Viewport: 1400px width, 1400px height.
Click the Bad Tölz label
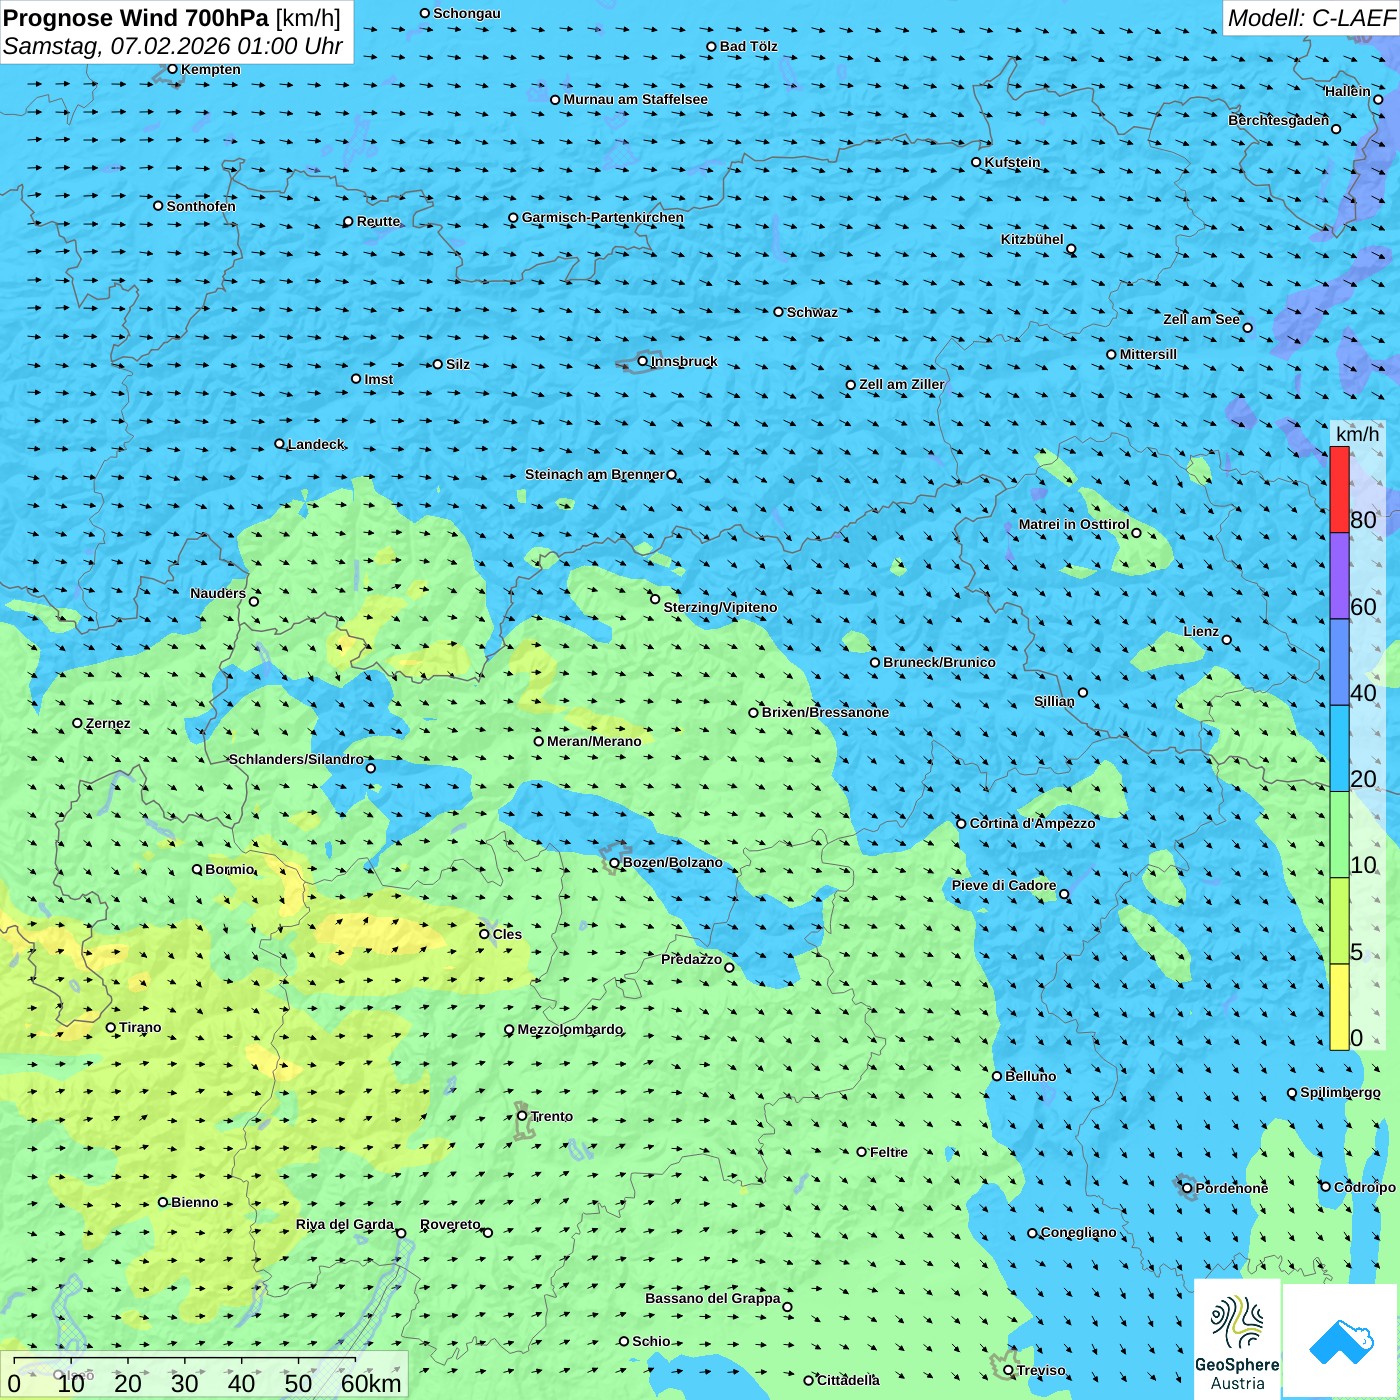(749, 46)
